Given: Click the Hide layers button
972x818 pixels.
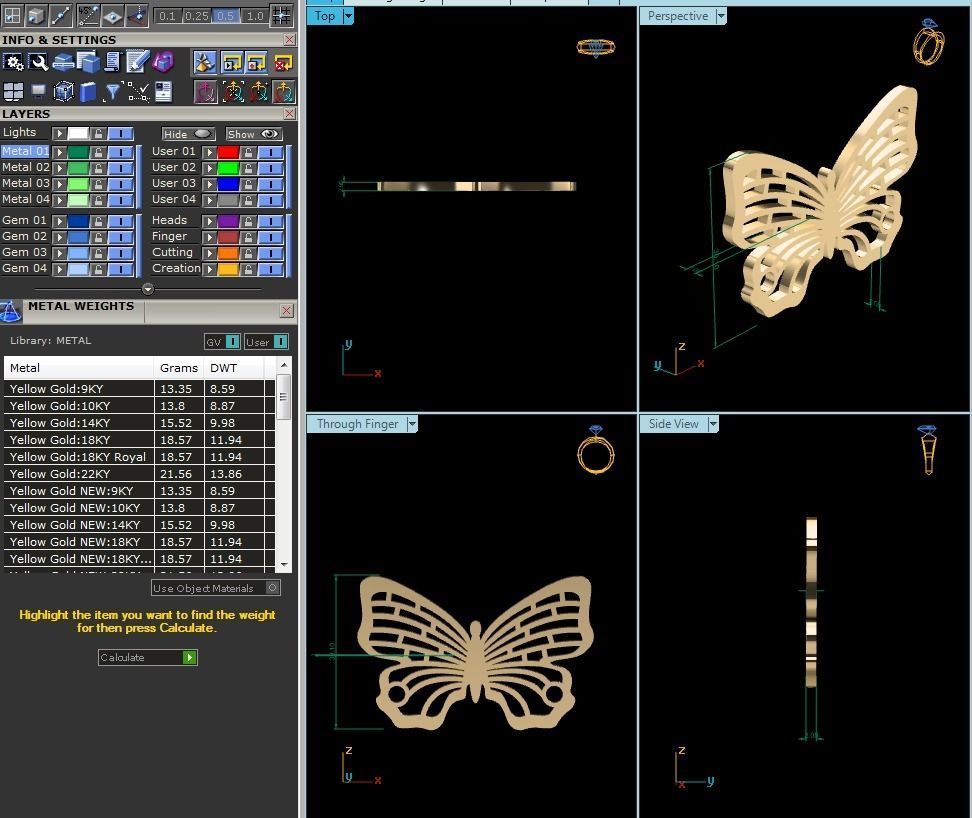Looking at the screenshot, I should (188, 134).
